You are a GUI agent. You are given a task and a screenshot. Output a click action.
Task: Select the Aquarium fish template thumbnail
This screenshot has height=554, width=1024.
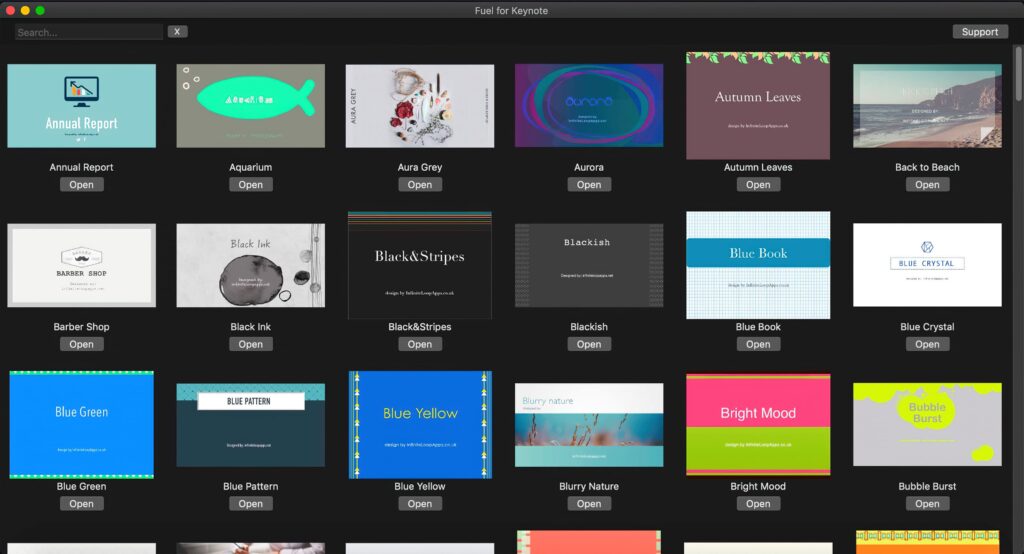[x=250, y=106]
